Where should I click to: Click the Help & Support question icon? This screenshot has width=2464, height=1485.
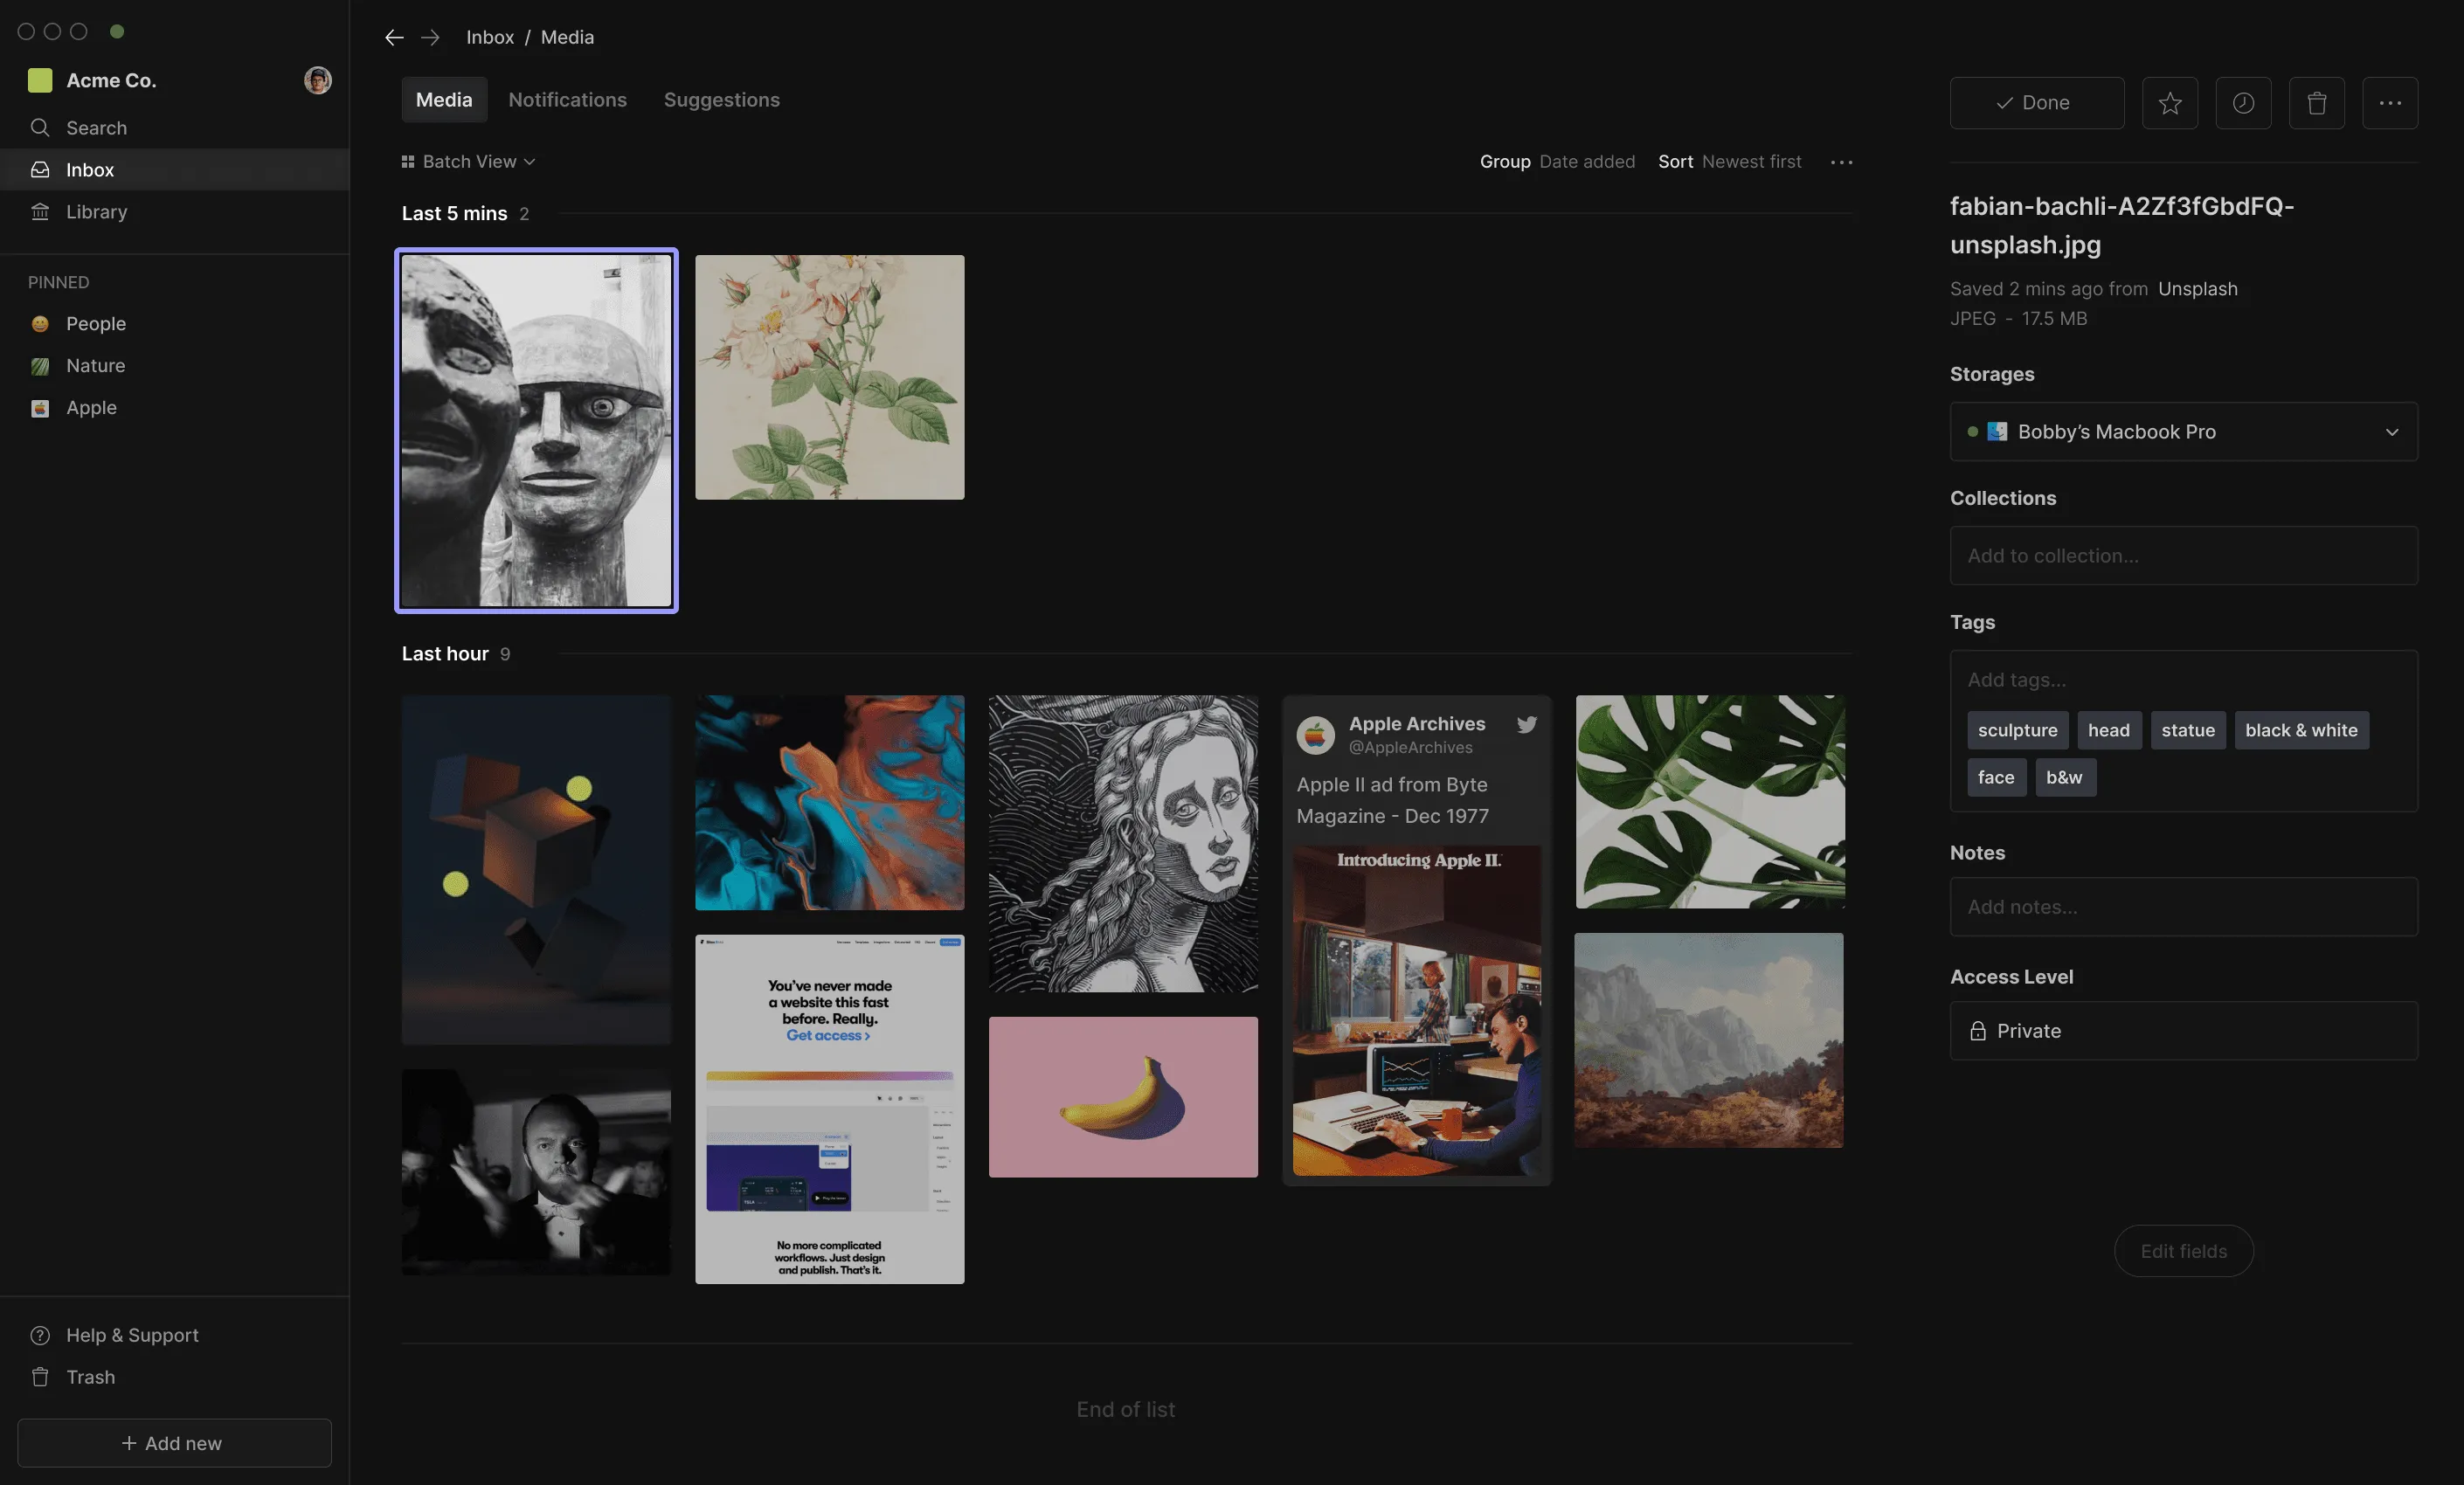40,1335
